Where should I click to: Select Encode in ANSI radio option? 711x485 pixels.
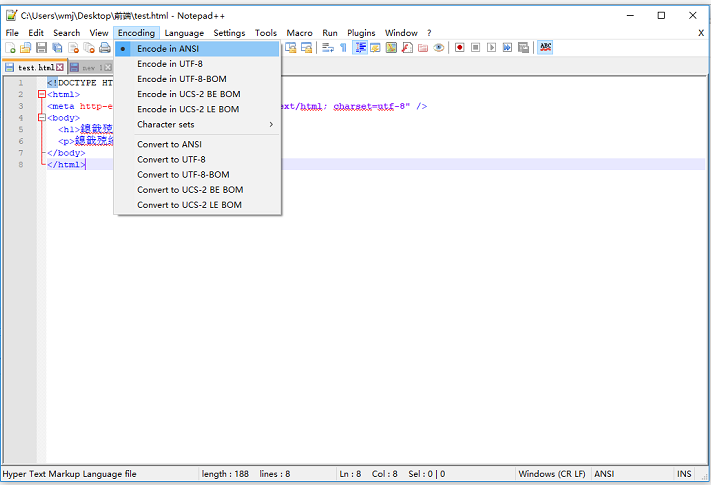[x=197, y=49]
